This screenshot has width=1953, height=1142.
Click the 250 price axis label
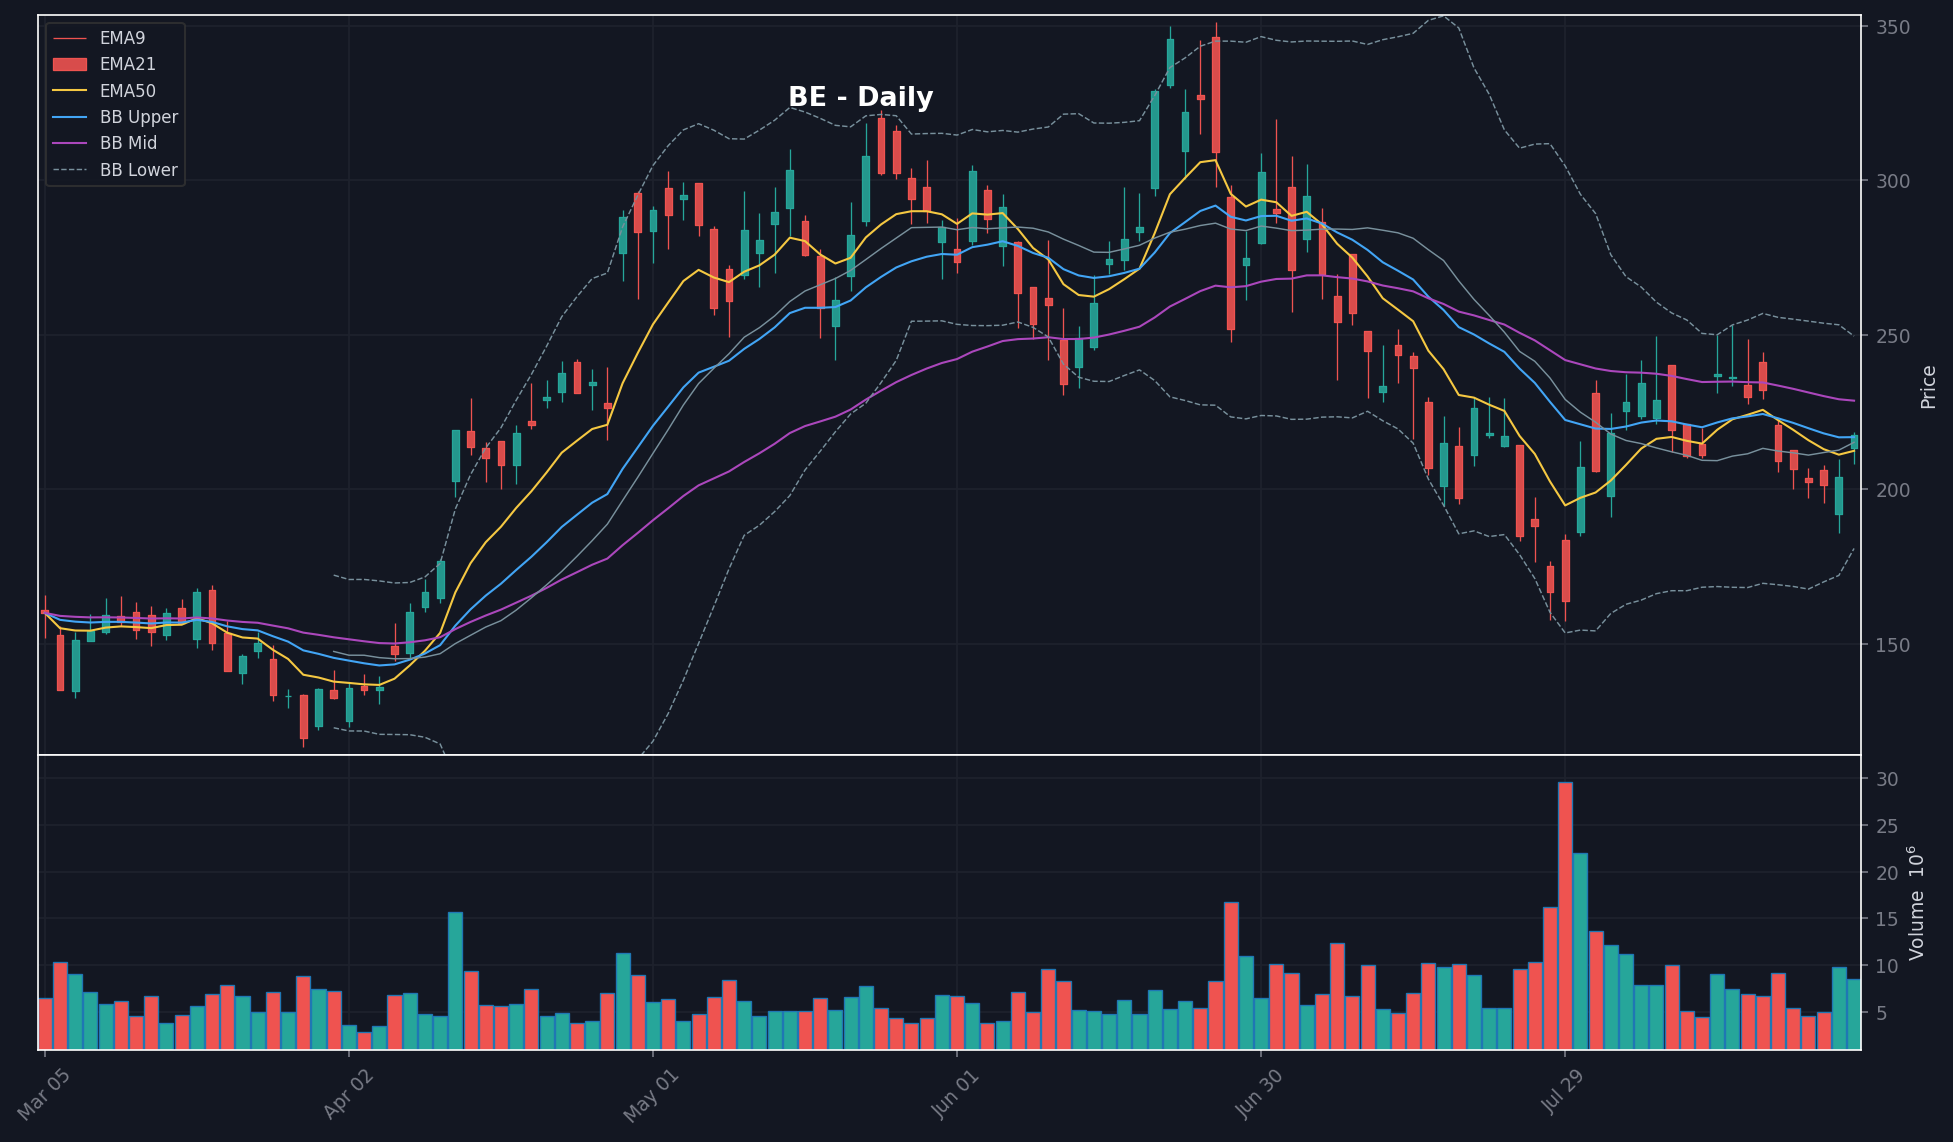coord(1893,336)
